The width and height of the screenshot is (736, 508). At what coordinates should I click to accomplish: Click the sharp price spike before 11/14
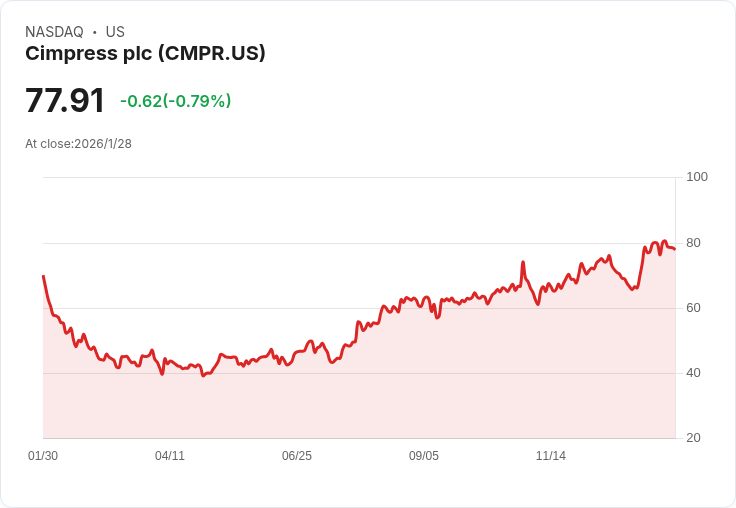[x=523, y=263]
